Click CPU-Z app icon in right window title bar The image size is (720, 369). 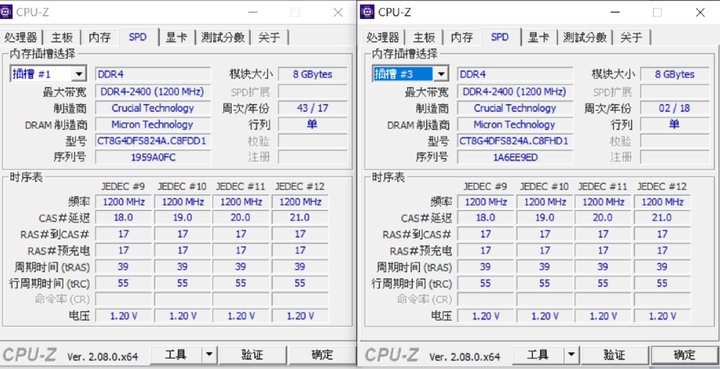point(367,12)
